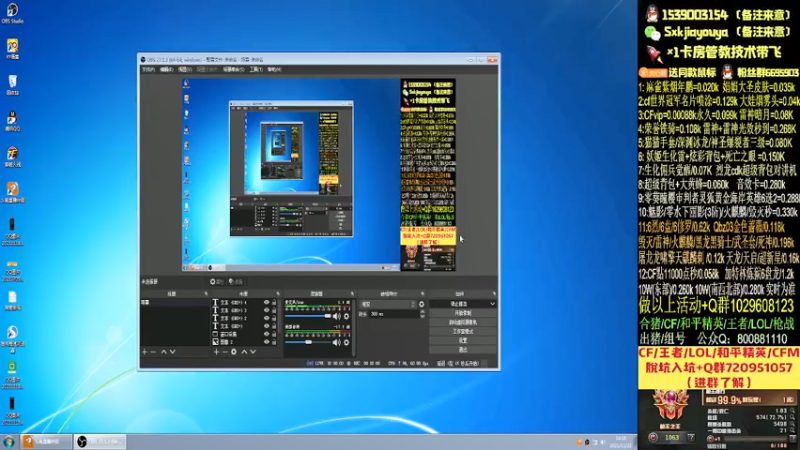The image size is (800, 450).
Task: Decrease transition duration with down arrow
Action: click(422, 316)
